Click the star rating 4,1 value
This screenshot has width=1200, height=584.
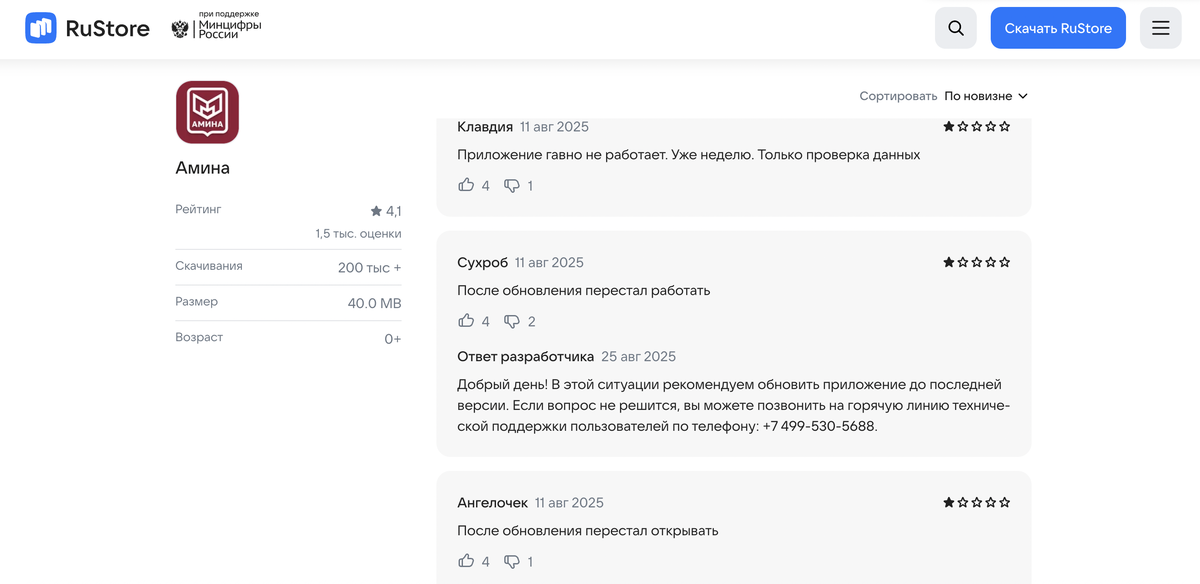point(386,211)
